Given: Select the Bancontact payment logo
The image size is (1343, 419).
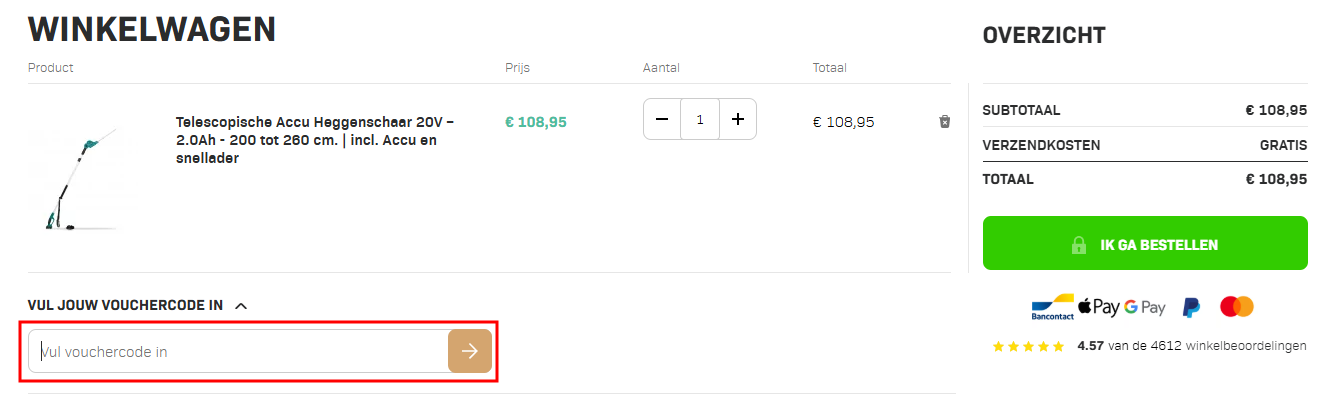Looking at the screenshot, I should (x=1052, y=308).
